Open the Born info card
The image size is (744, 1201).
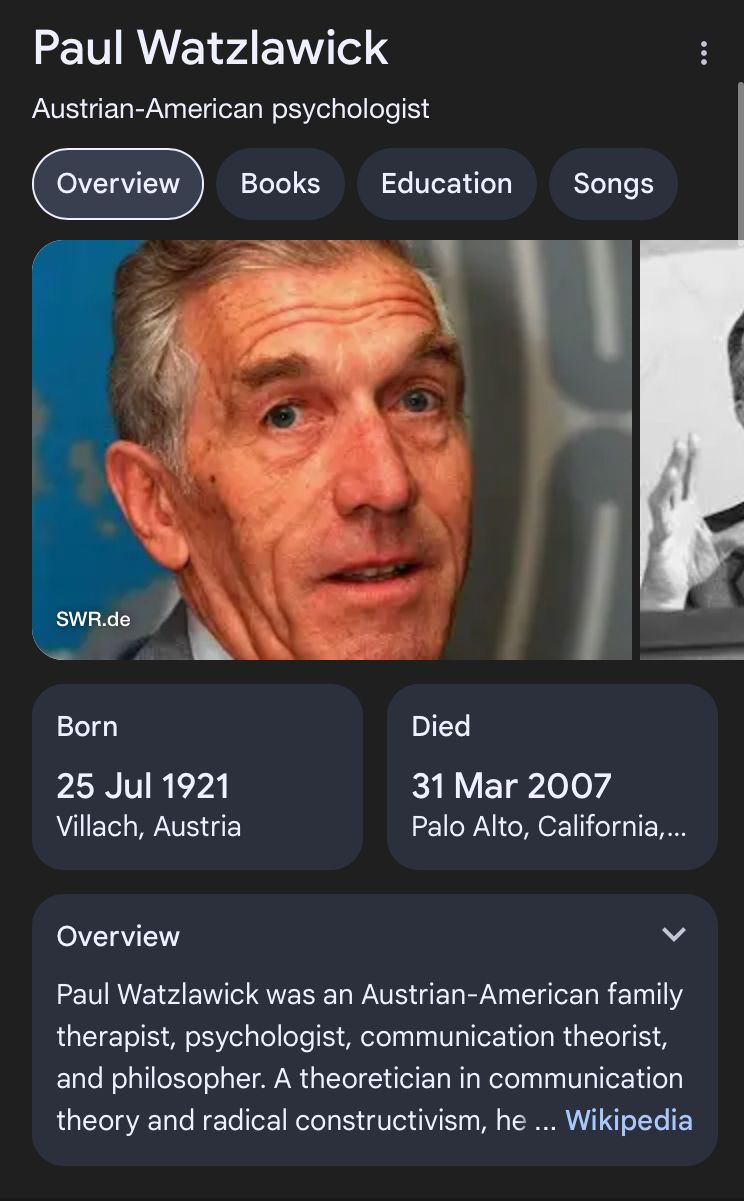point(197,776)
